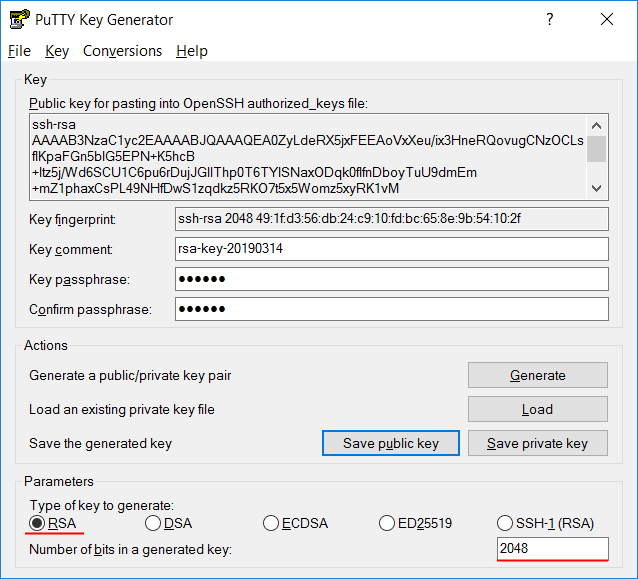
Task: Open the Conversions menu
Action: pos(122,51)
